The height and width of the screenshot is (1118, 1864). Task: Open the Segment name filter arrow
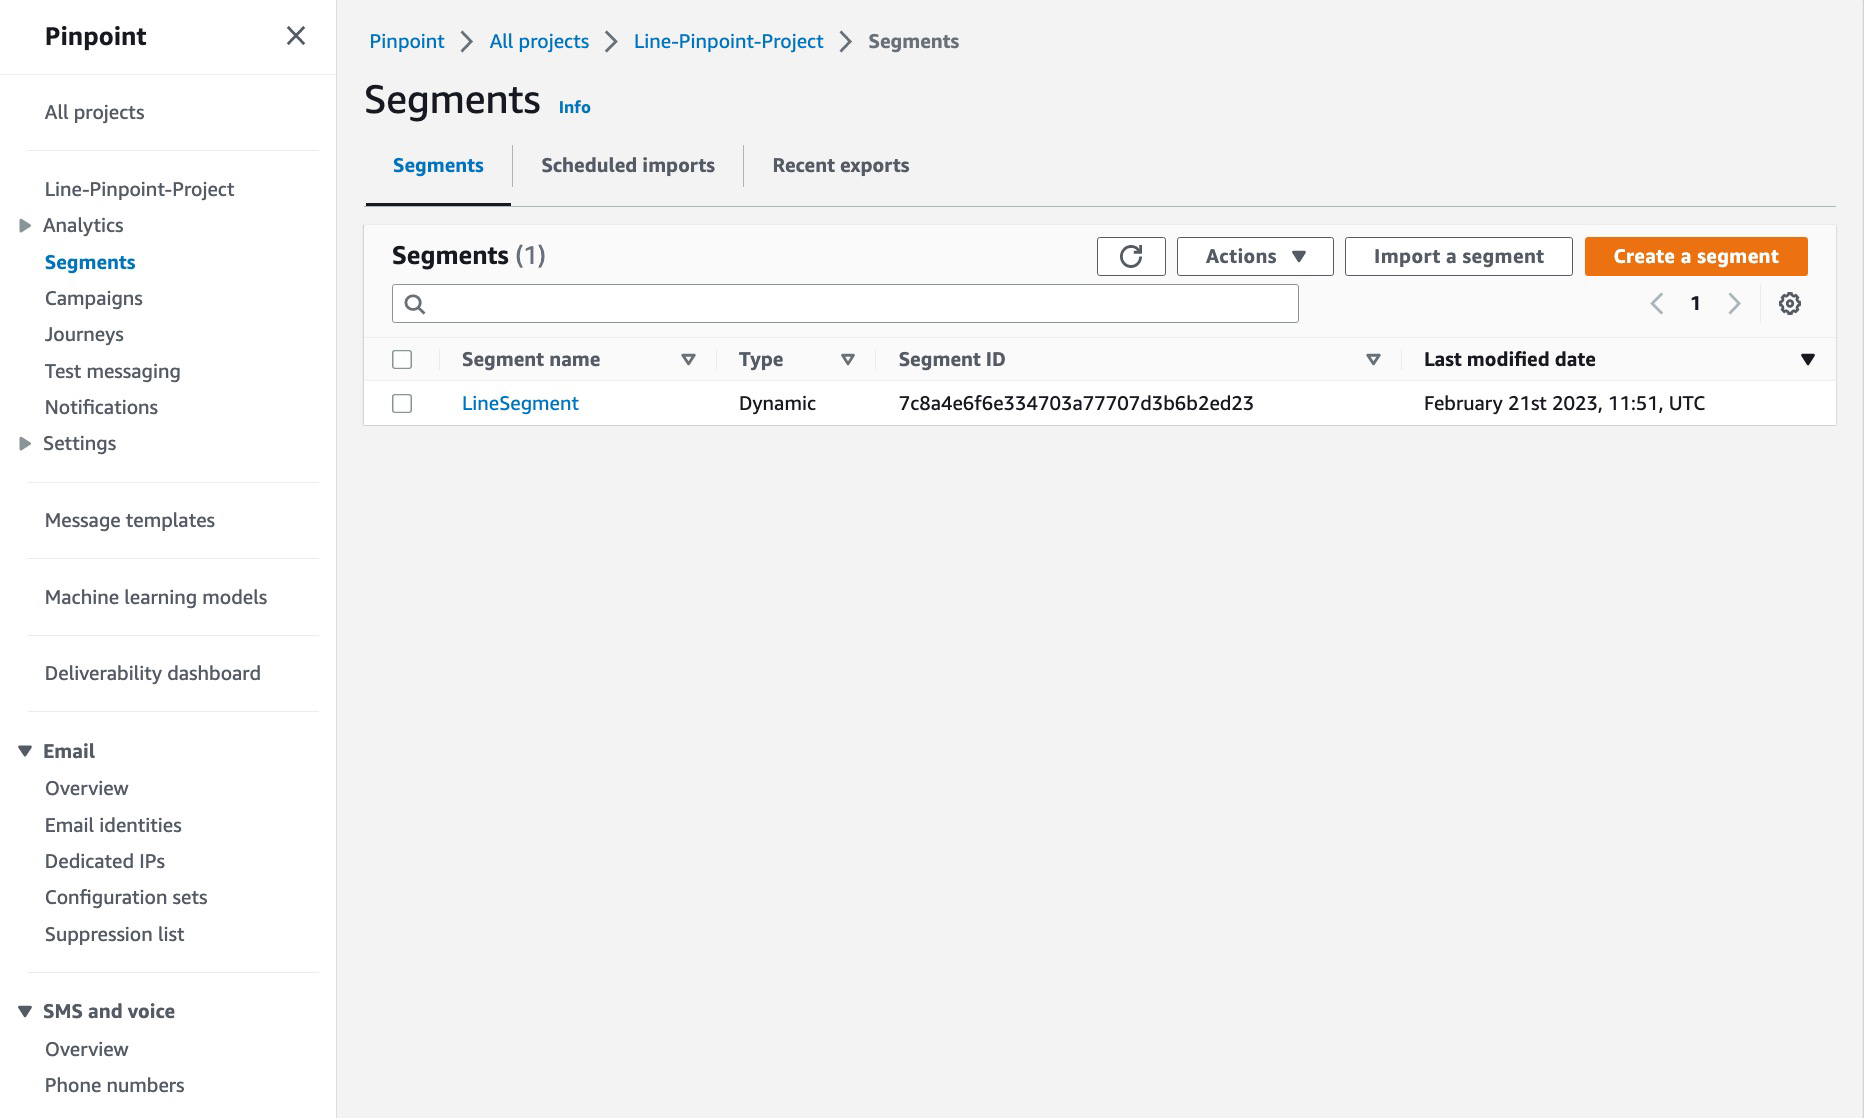point(688,359)
